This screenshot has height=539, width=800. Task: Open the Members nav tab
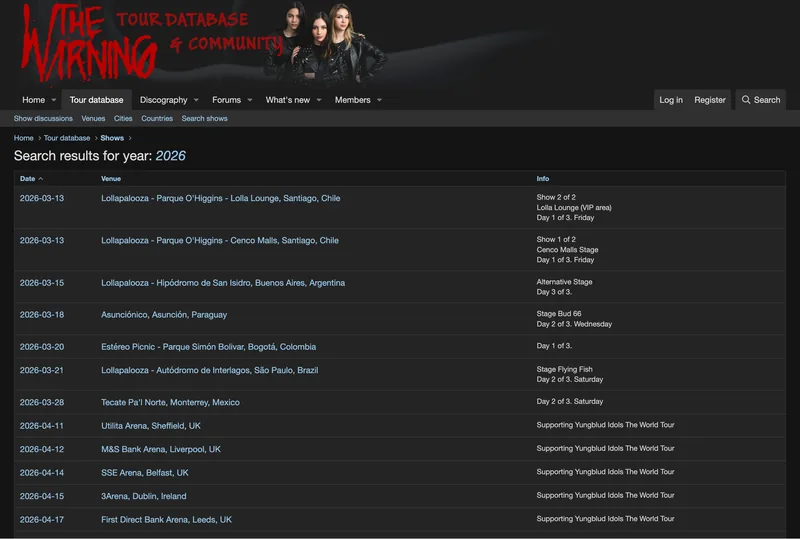pyautogui.click(x=352, y=100)
